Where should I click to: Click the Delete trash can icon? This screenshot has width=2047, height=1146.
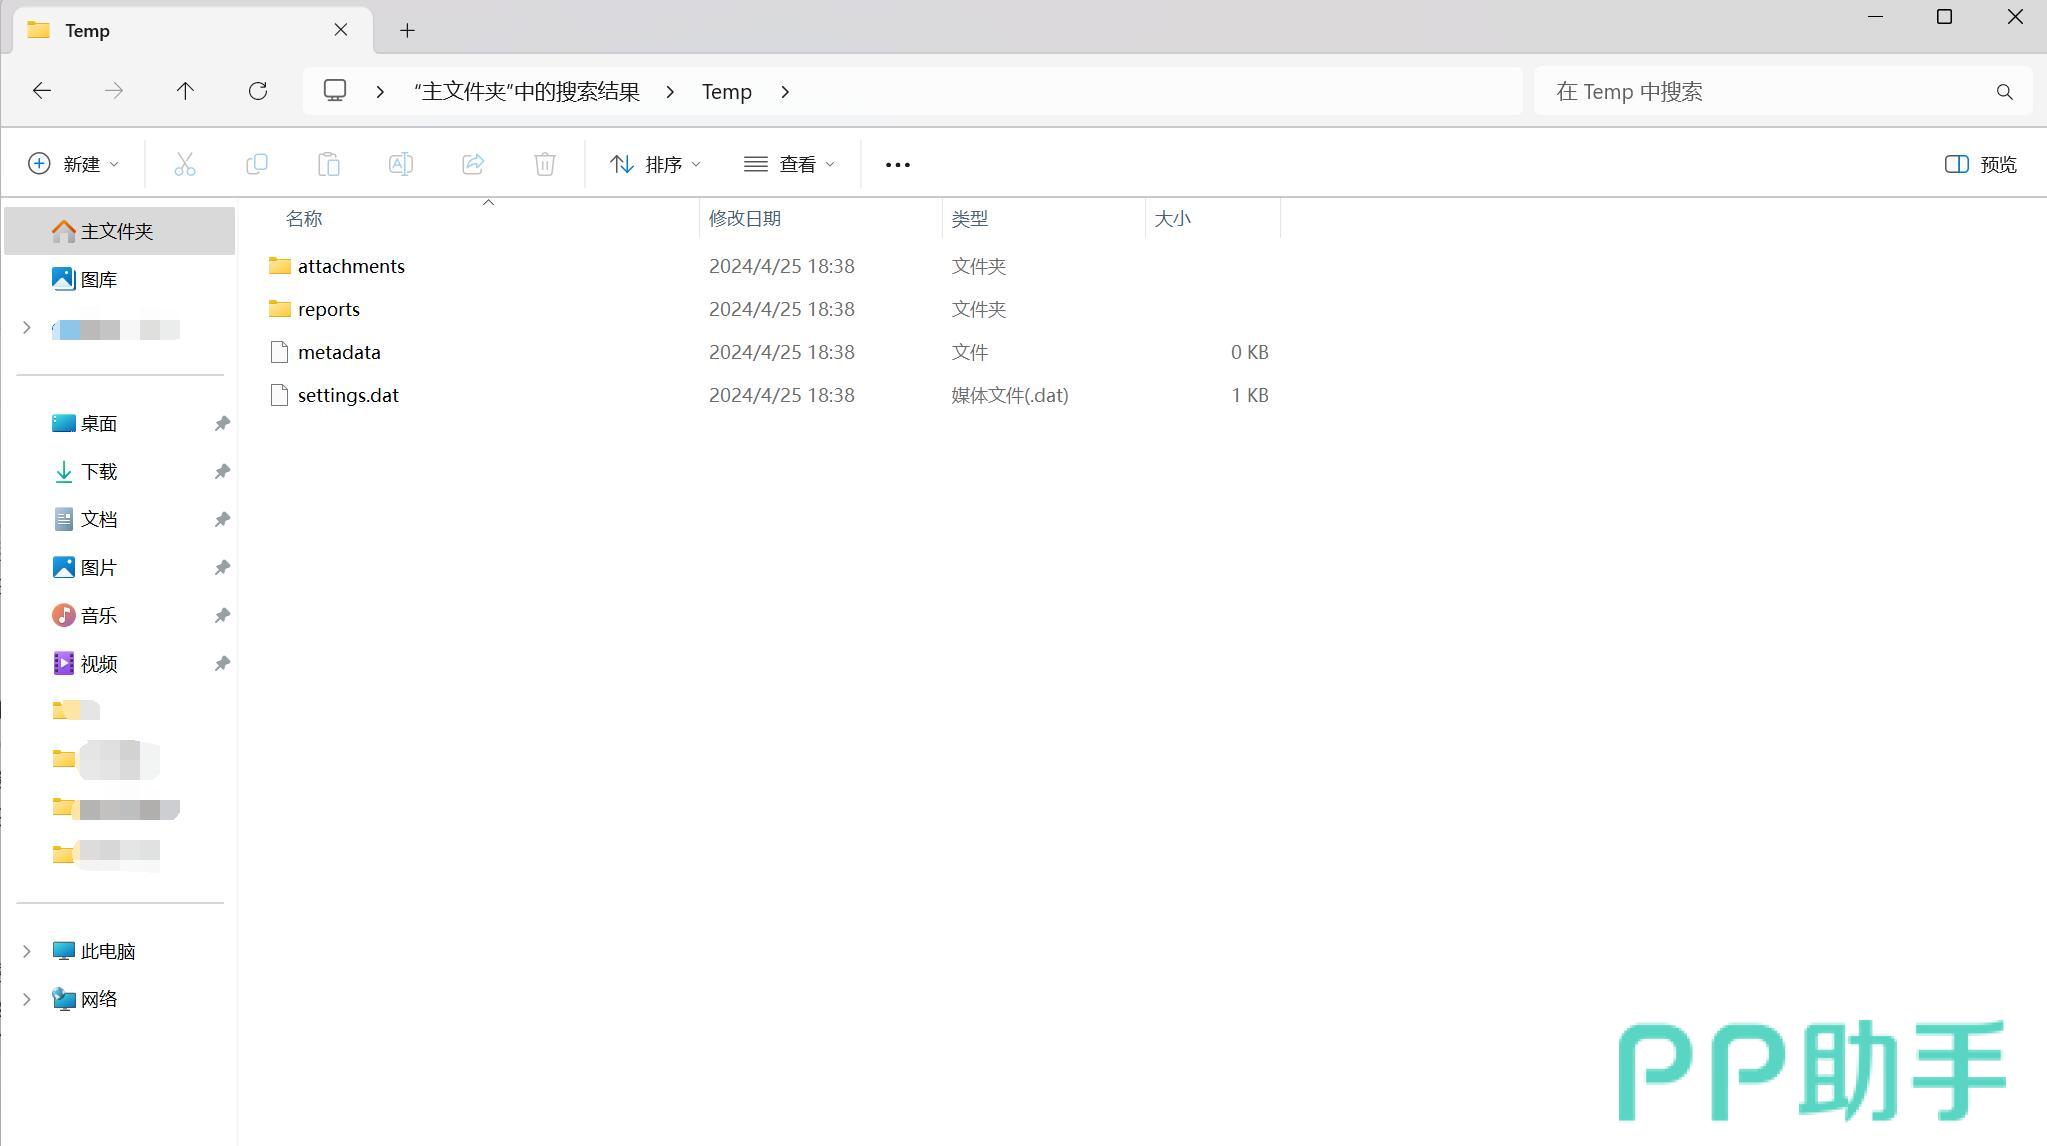(x=545, y=164)
